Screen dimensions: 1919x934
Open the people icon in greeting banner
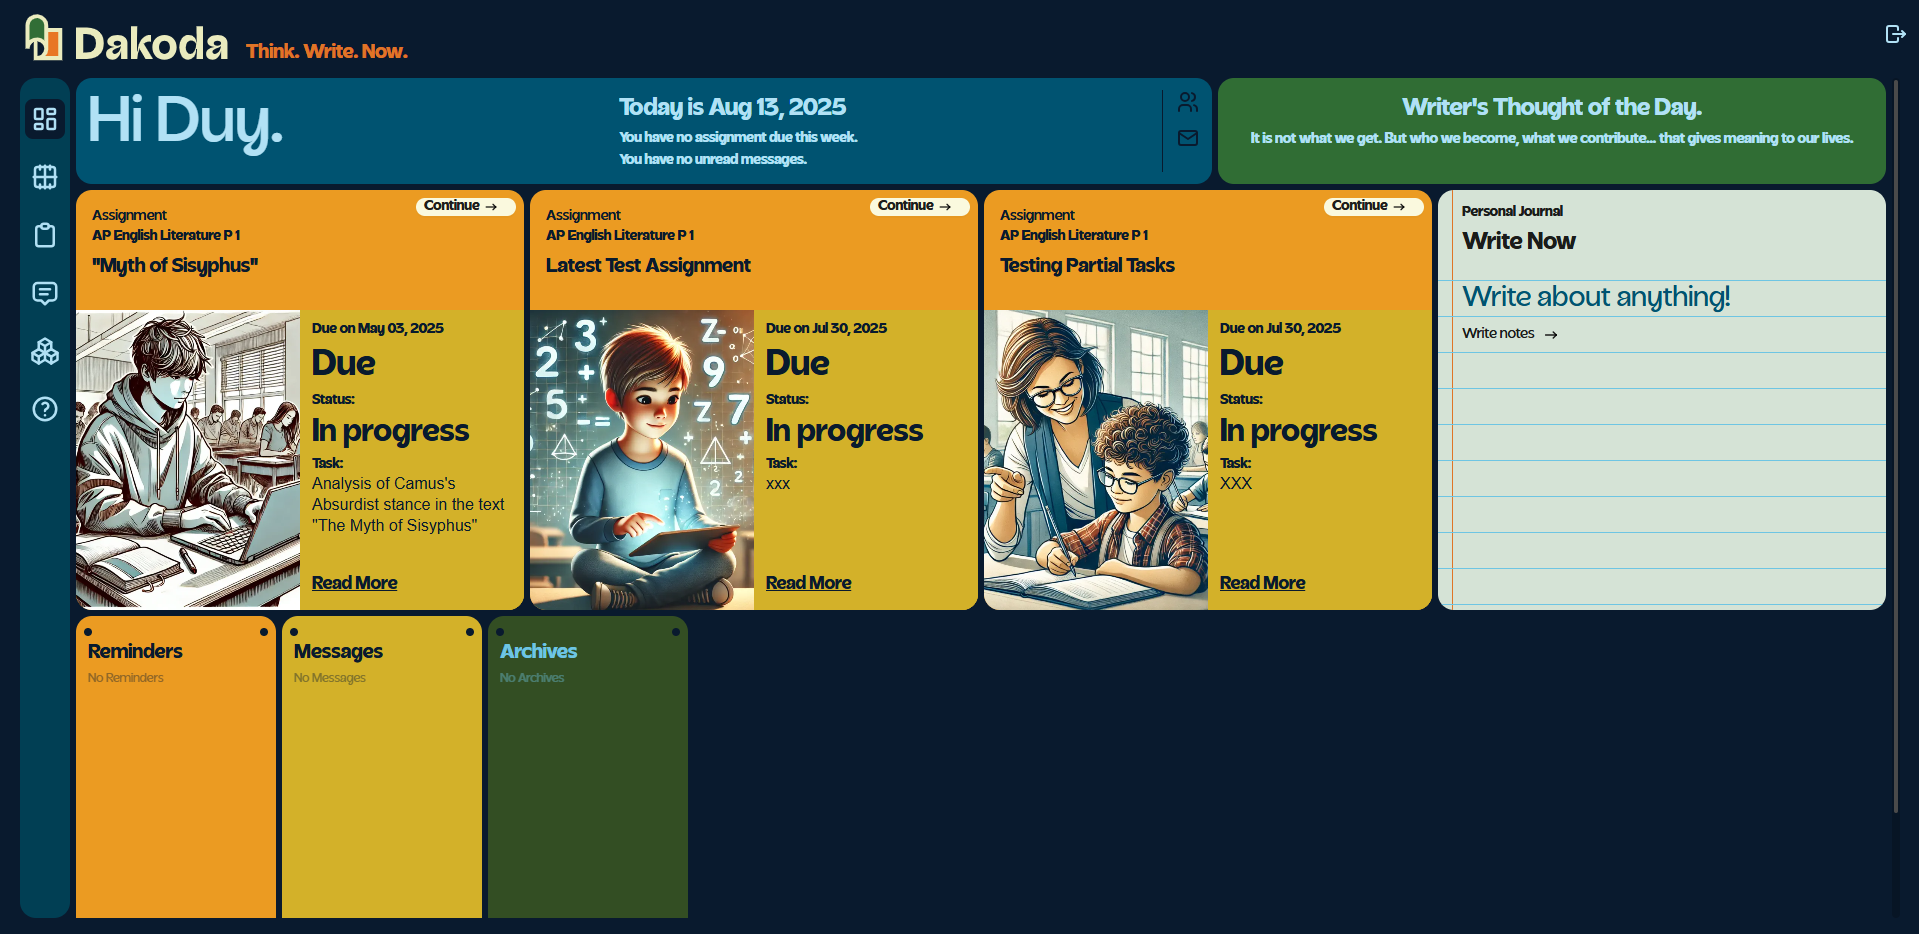pos(1187,102)
